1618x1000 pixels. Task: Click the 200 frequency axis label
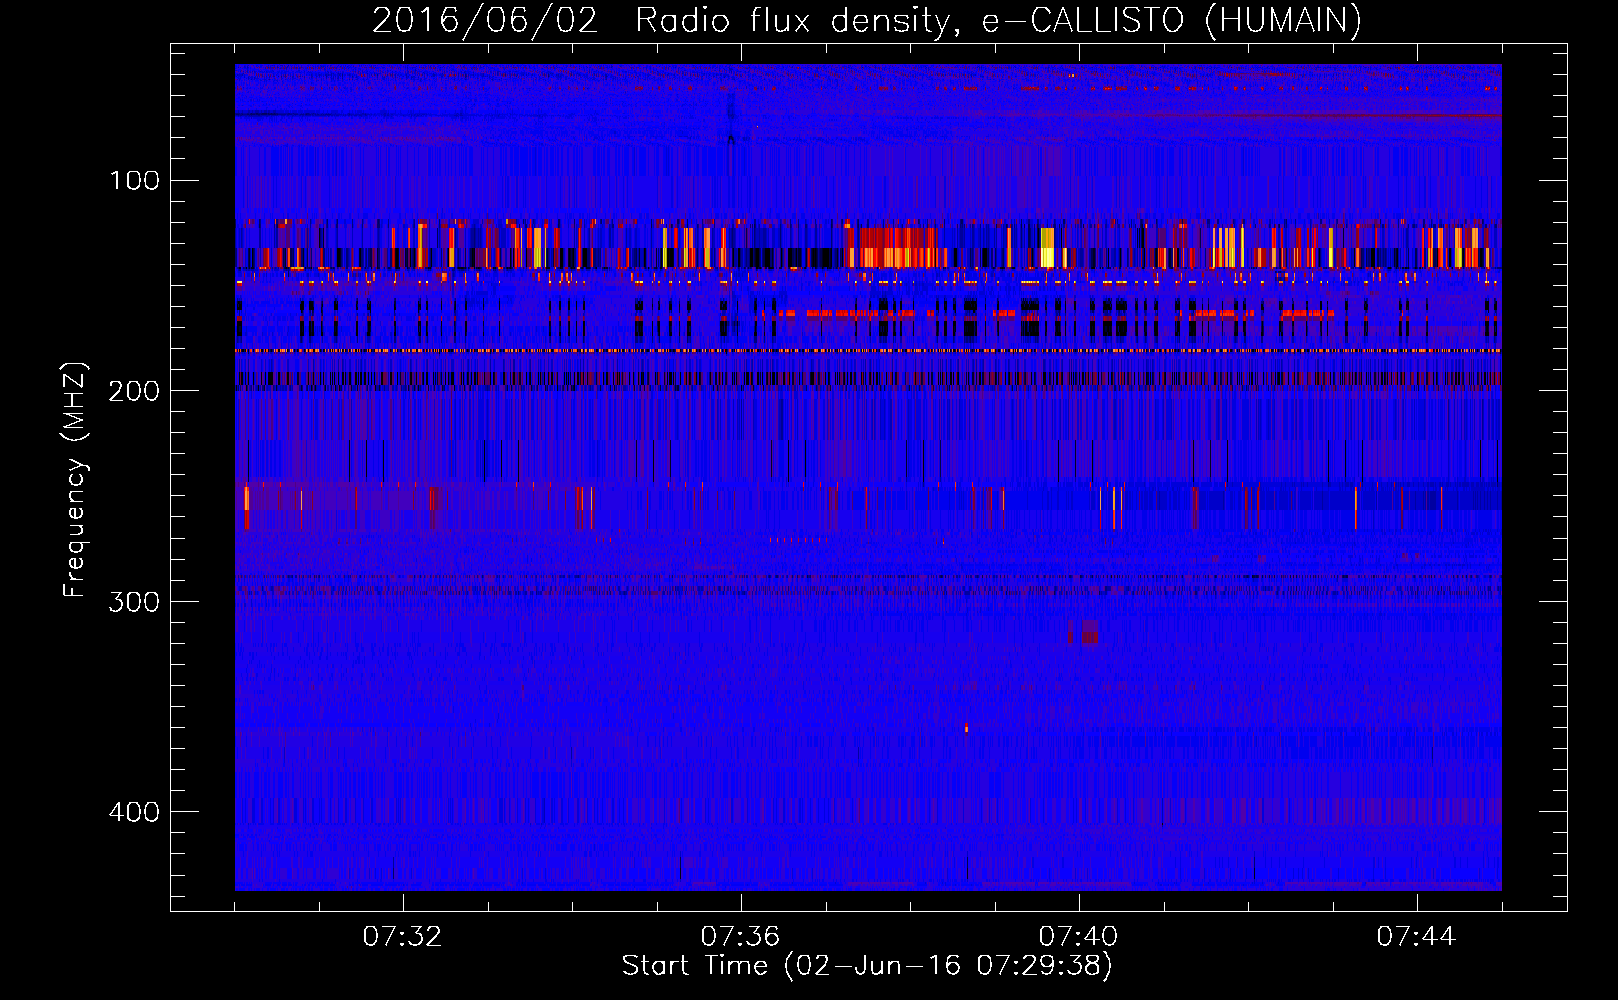tap(134, 391)
